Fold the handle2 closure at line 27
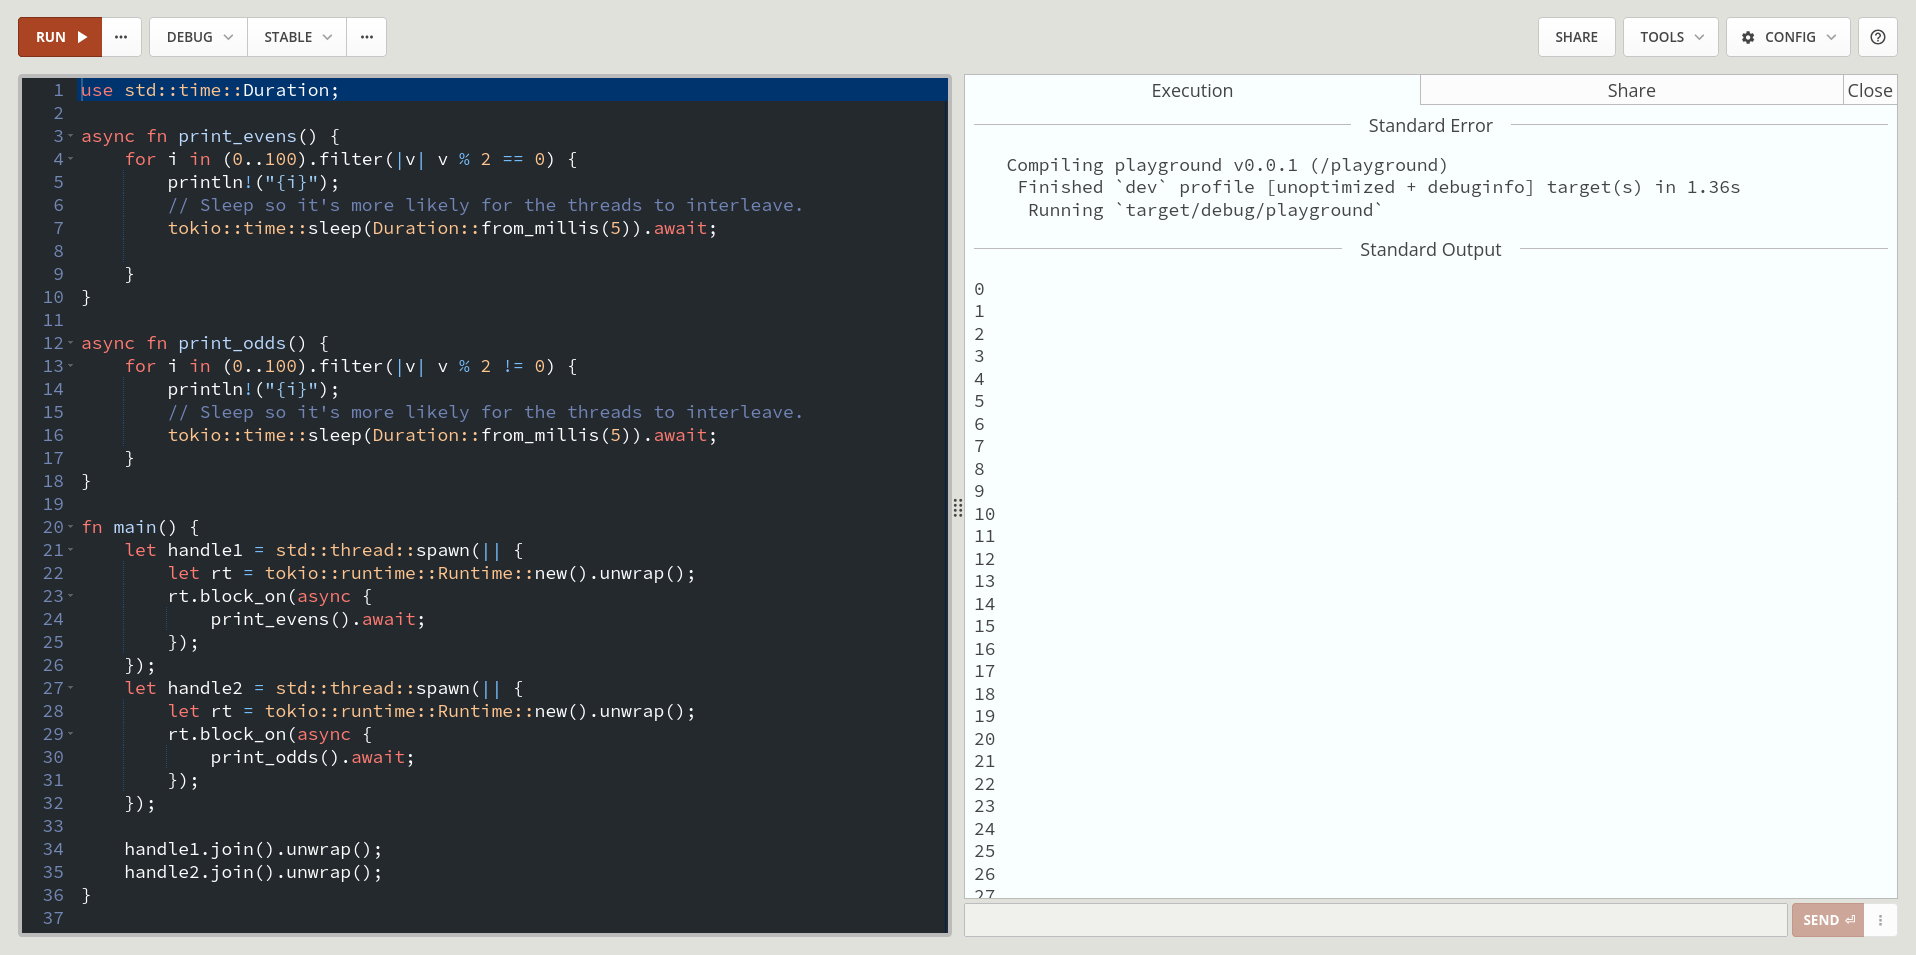Viewport: 1916px width, 955px height. [x=71, y=688]
